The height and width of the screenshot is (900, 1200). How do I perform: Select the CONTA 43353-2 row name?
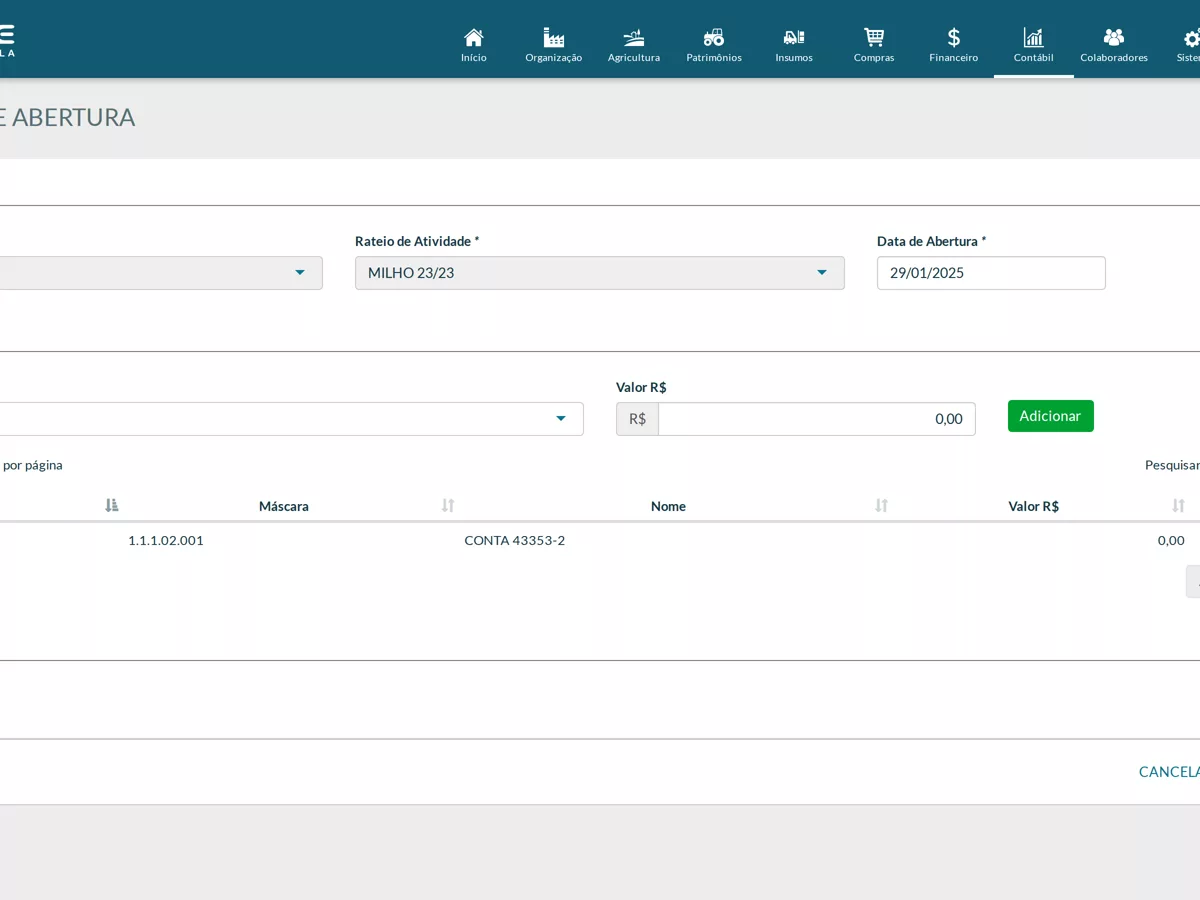pyautogui.click(x=515, y=540)
